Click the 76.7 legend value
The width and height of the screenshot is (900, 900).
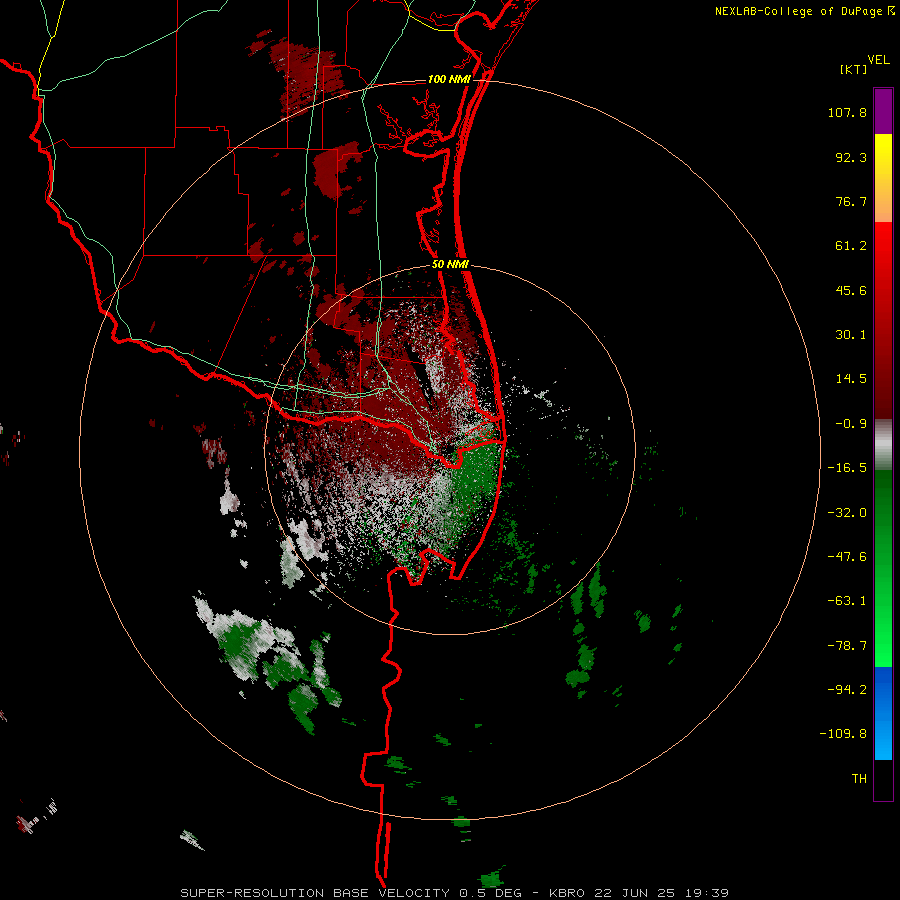click(851, 201)
